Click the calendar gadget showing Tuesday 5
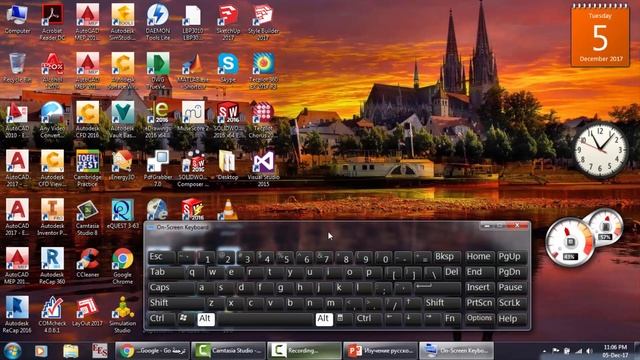 [600, 35]
